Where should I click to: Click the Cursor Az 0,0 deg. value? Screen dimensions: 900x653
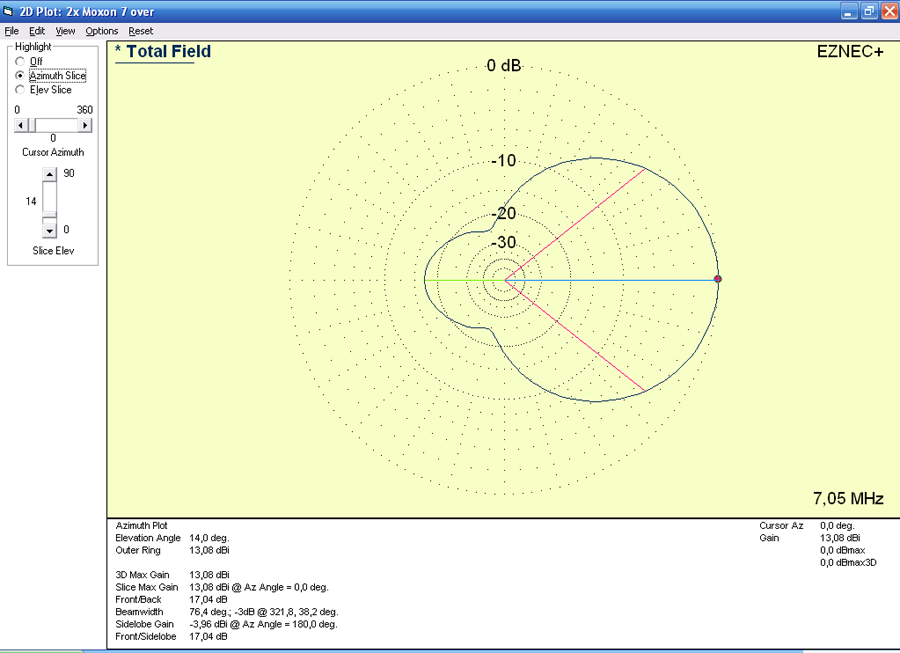click(837, 525)
